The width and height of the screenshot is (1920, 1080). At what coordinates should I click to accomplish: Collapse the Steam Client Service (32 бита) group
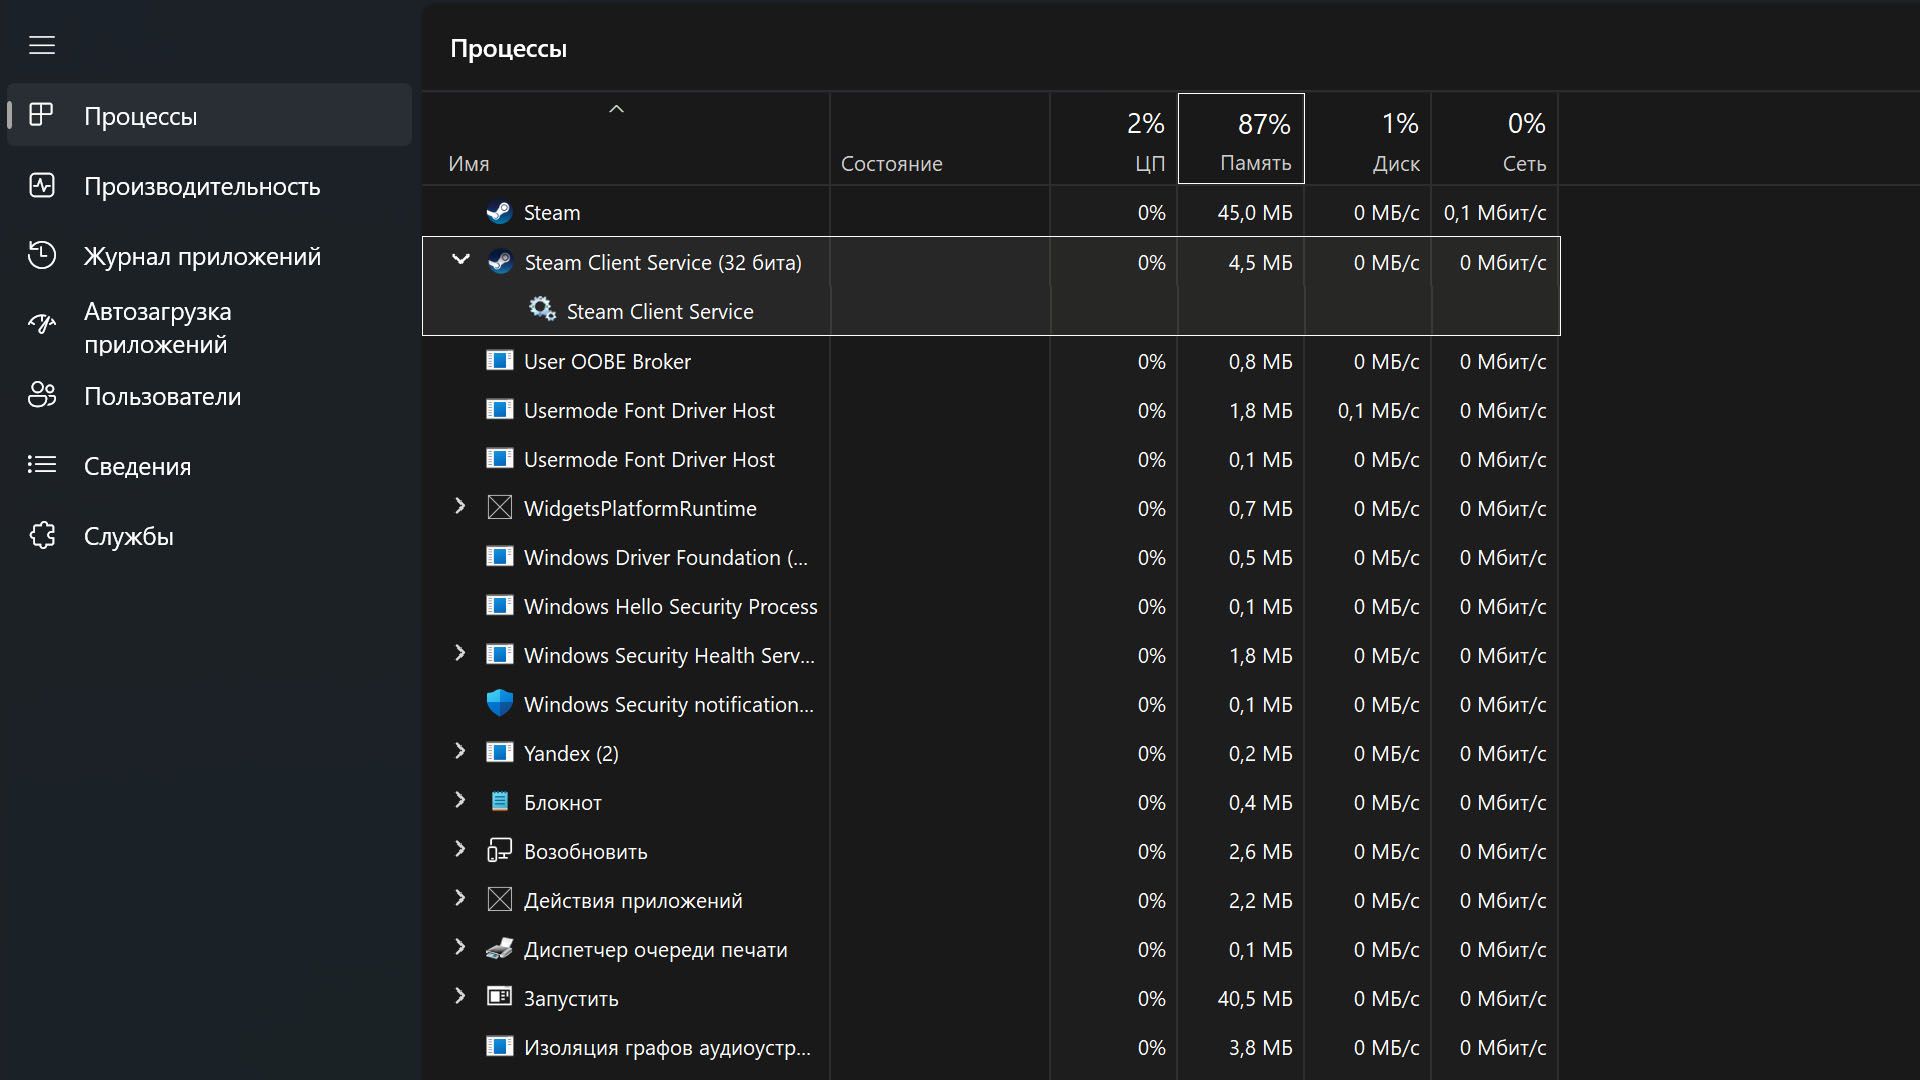click(x=460, y=260)
